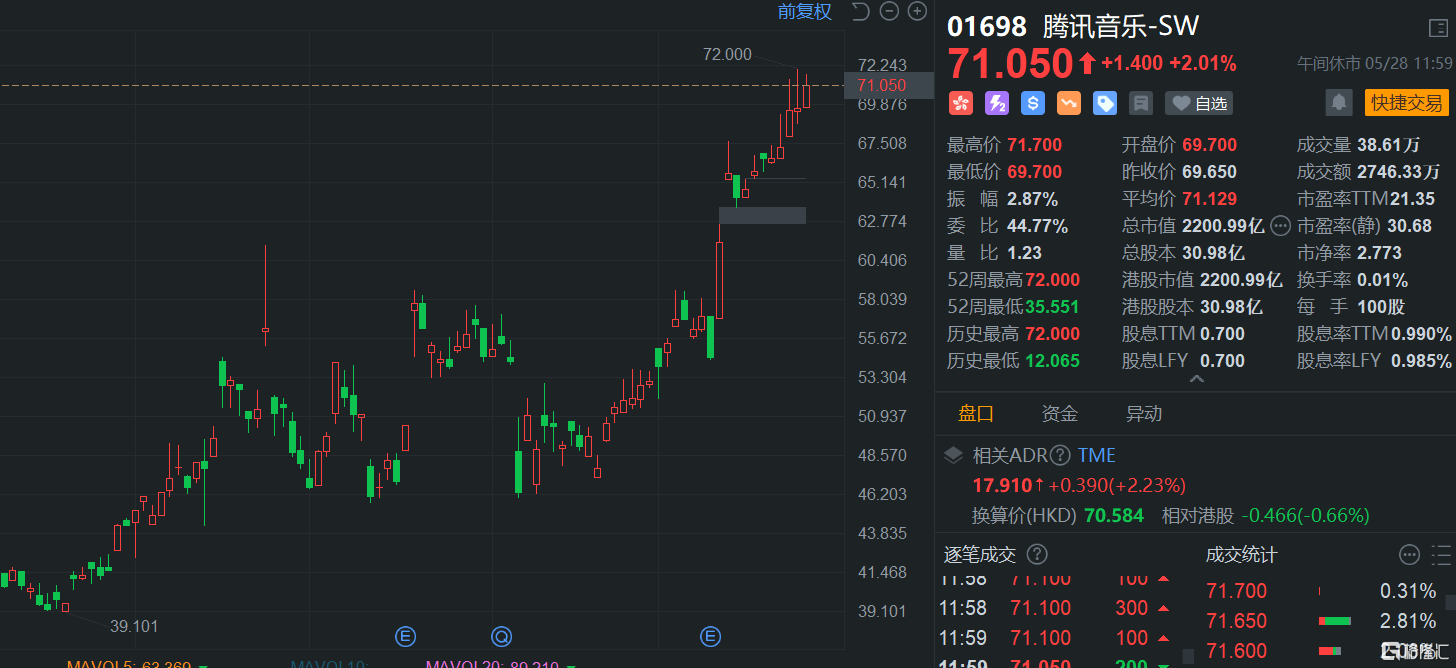This screenshot has width=1456, height=668.
Task: Click the purple lightning Level 2 icon
Action: coord(997,103)
